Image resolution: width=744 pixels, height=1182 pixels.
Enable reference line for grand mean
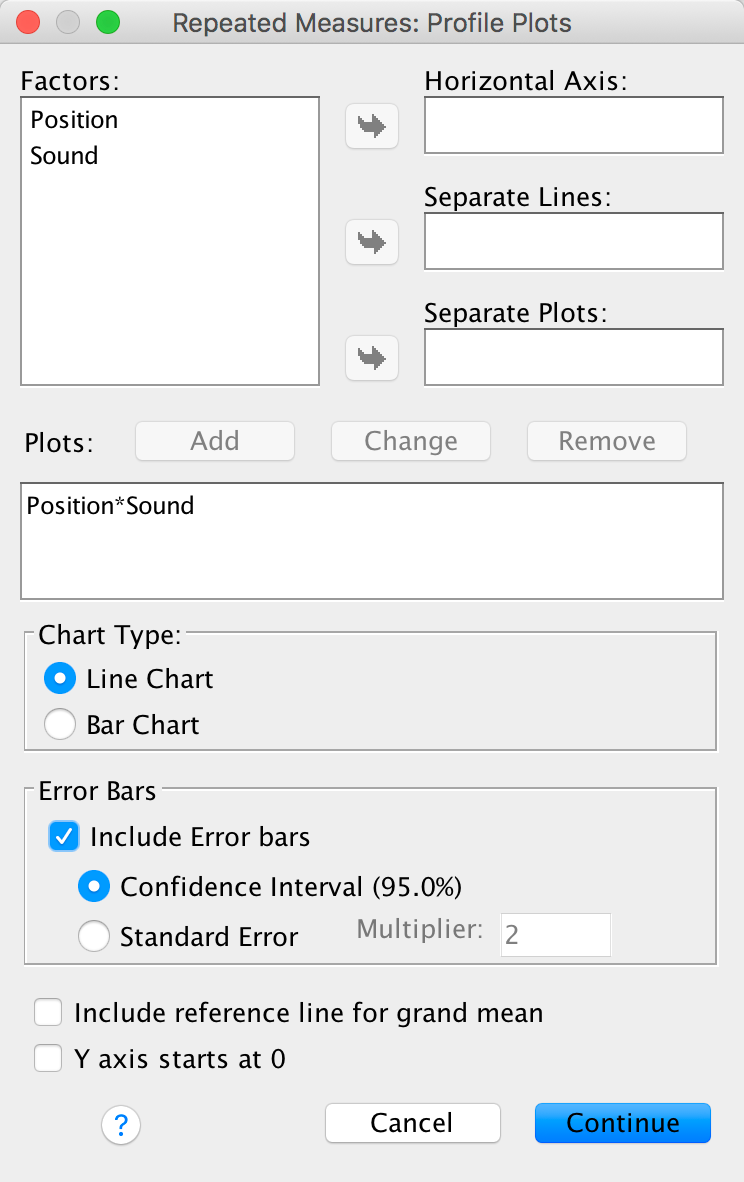[49, 1013]
